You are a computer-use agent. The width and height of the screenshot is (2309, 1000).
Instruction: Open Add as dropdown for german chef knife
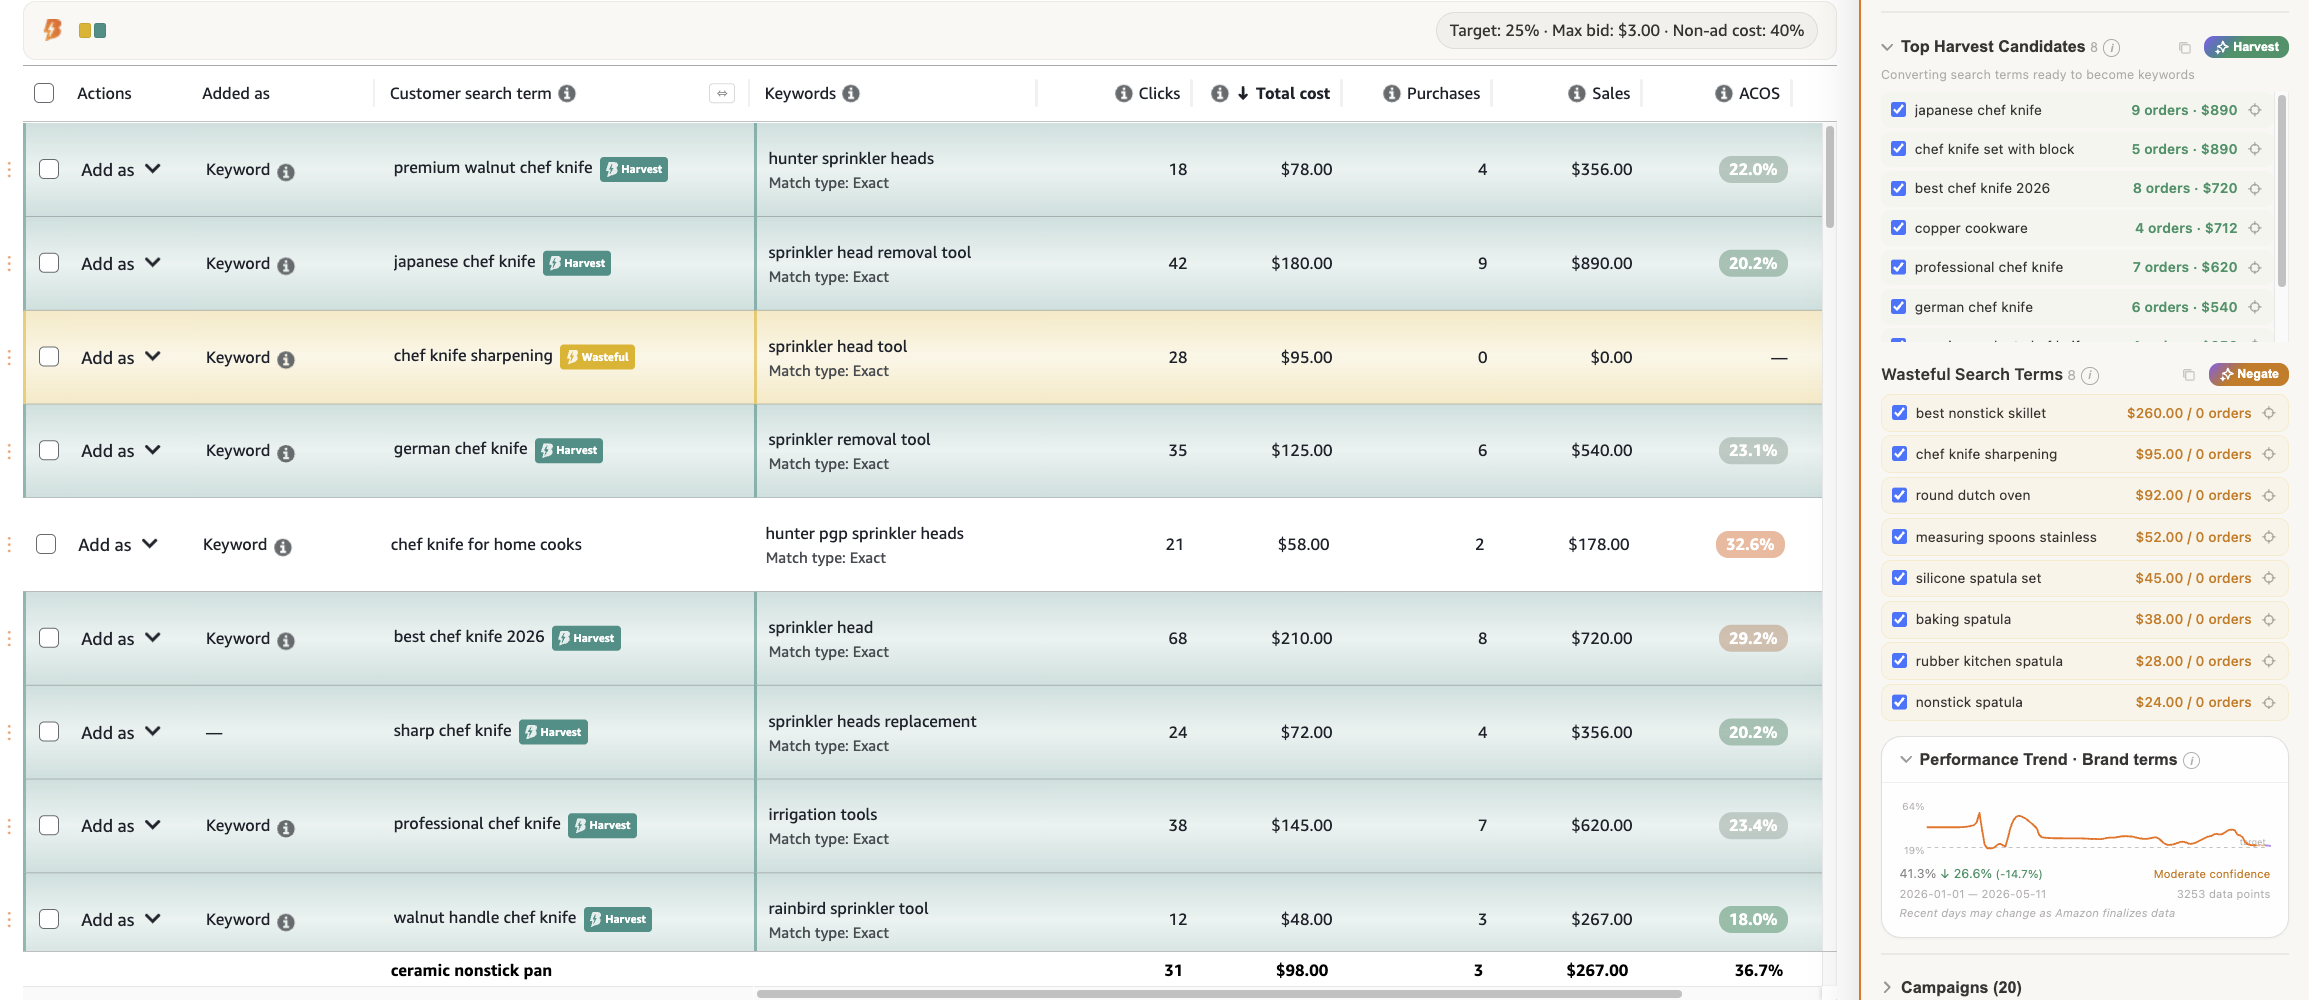coord(120,451)
